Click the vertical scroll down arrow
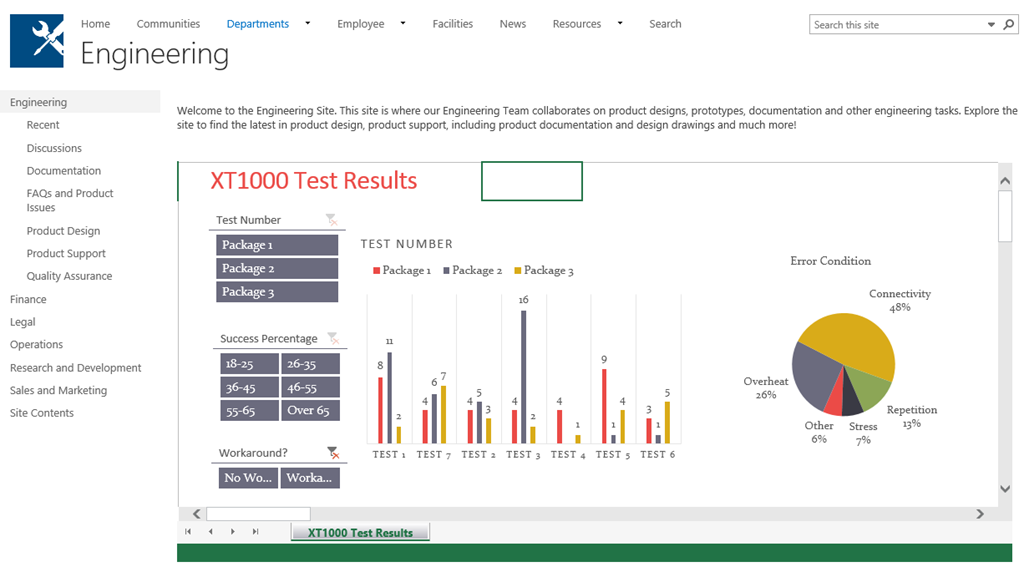The image size is (1024, 572). pyautogui.click(x=1005, y=488)
